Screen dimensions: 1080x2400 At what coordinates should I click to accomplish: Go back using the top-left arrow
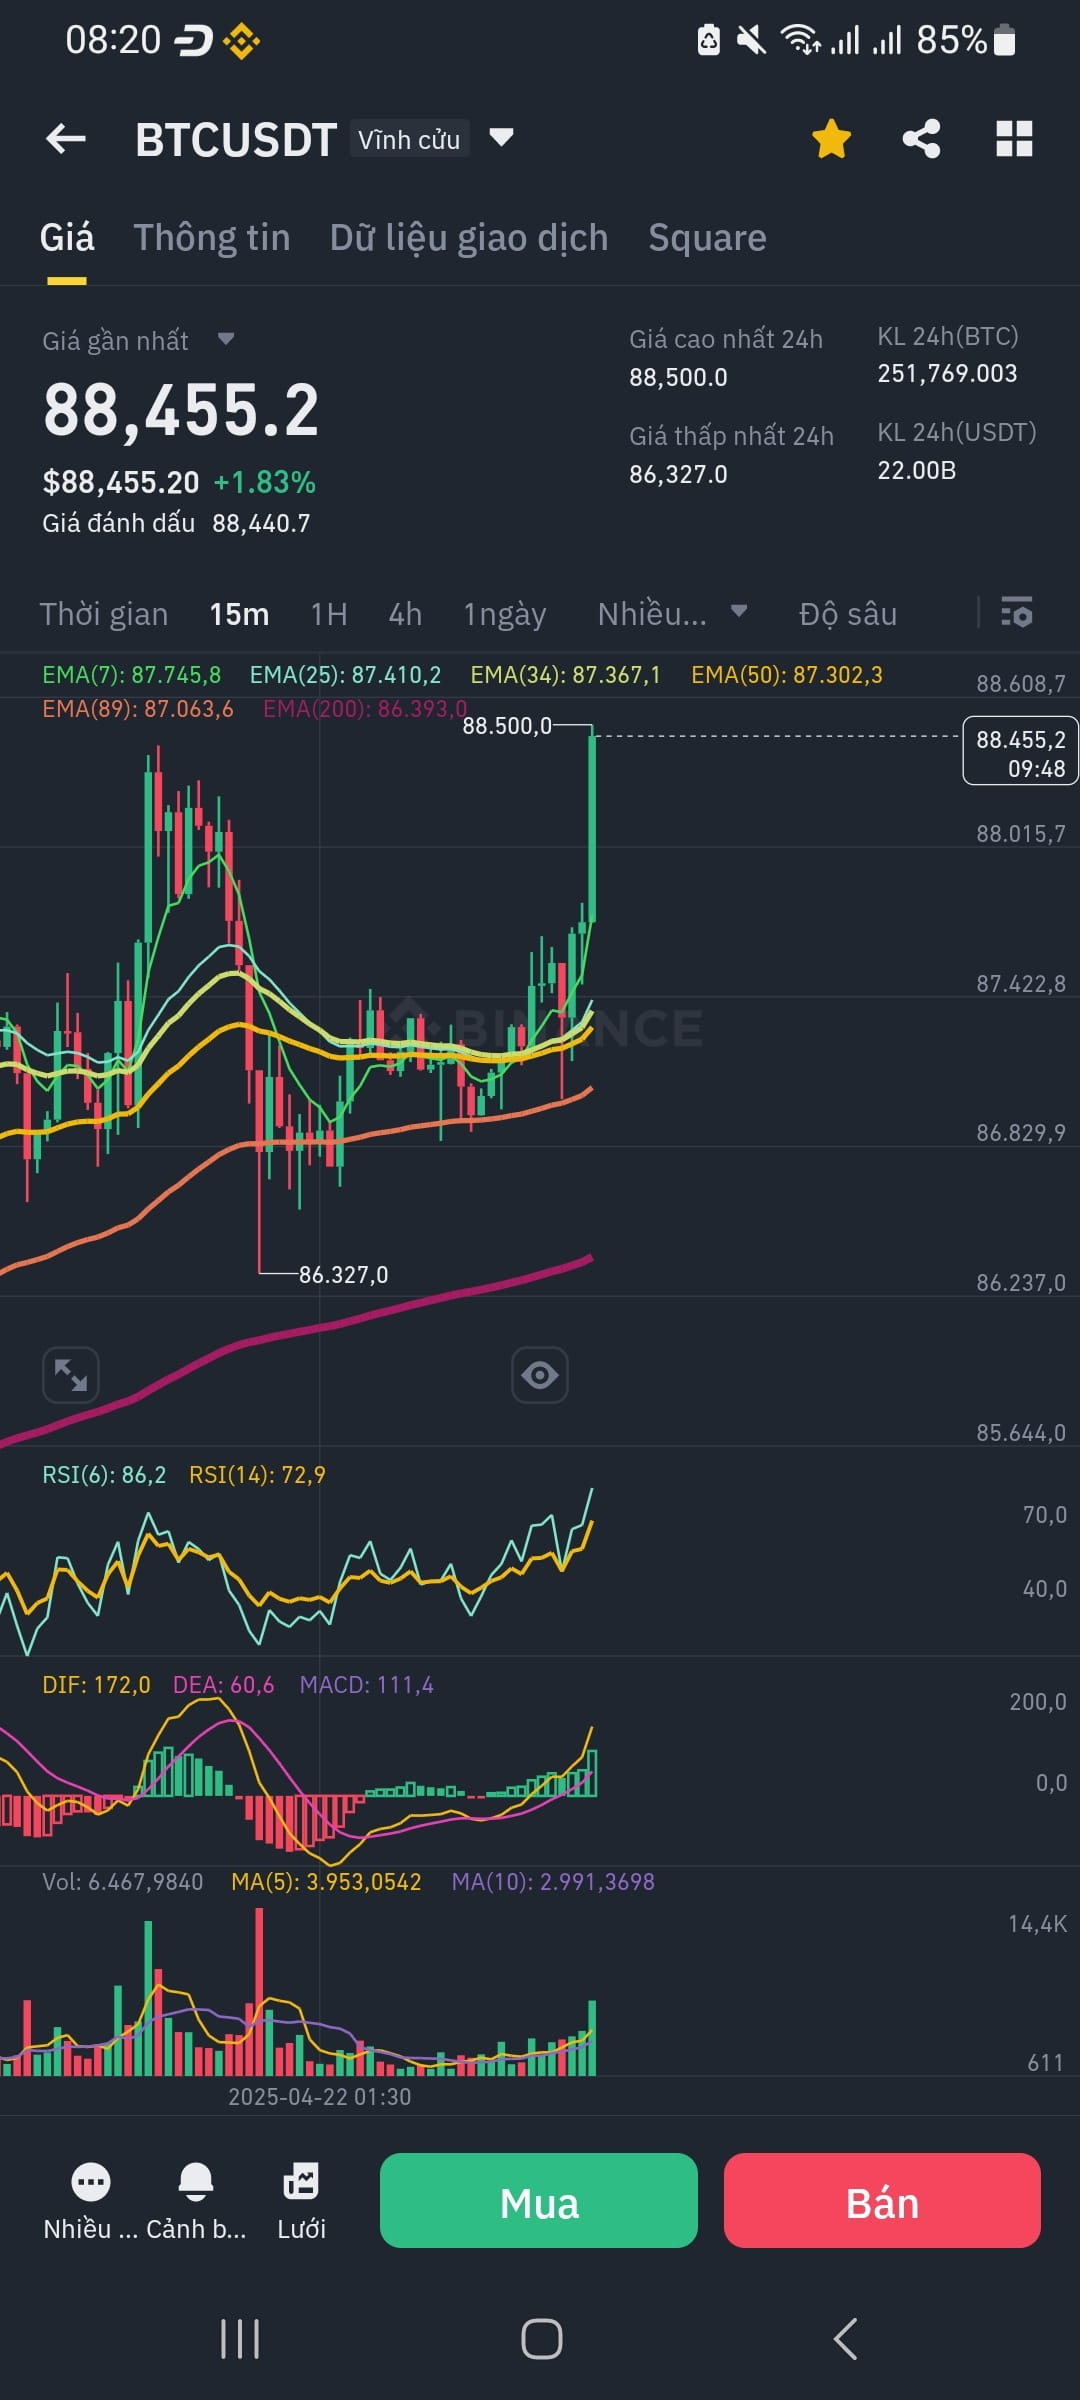(x=66, y=139)
